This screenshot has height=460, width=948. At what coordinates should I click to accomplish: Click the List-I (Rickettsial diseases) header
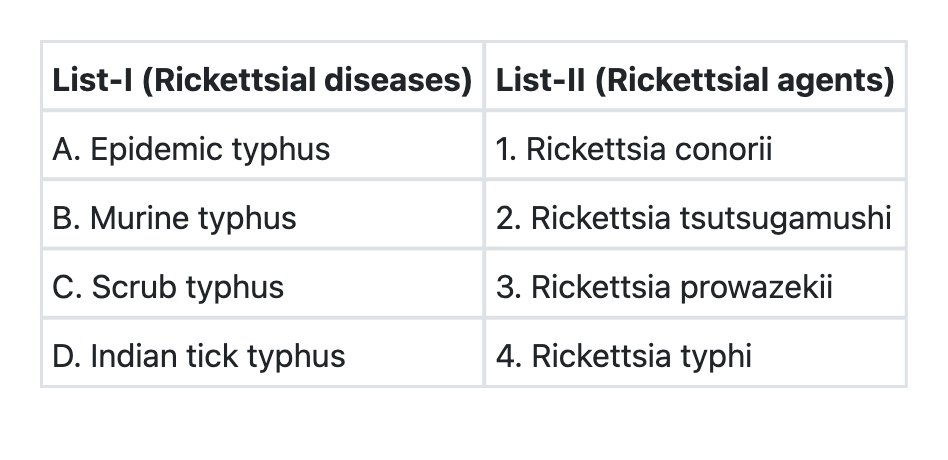pyautogui.click(x=262, y=80)
